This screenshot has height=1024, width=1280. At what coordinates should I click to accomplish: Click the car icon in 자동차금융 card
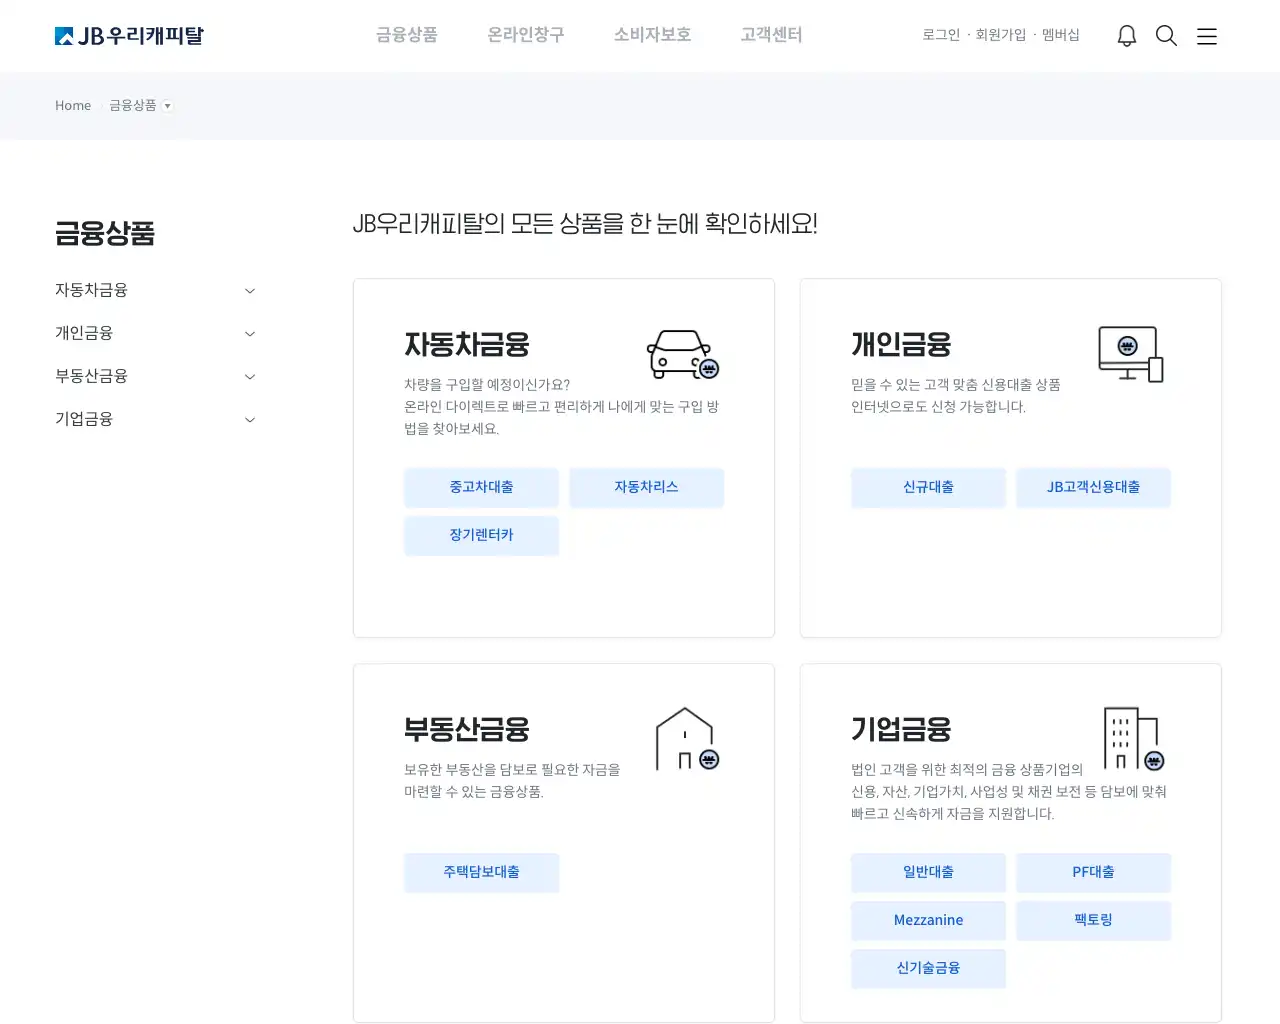[x=683, y=354]
